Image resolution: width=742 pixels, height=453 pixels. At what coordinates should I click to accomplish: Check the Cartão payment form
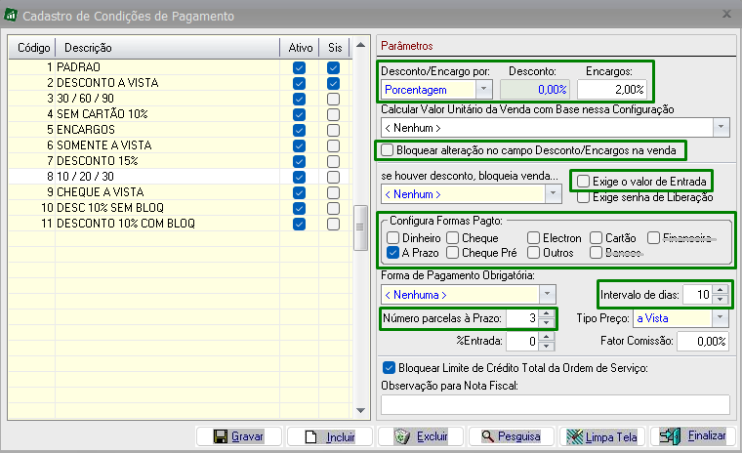pyautogui.click(x=596, y=238)
